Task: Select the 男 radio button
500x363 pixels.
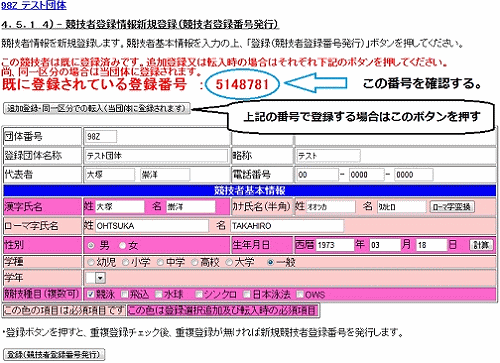Action: [91, 246]
